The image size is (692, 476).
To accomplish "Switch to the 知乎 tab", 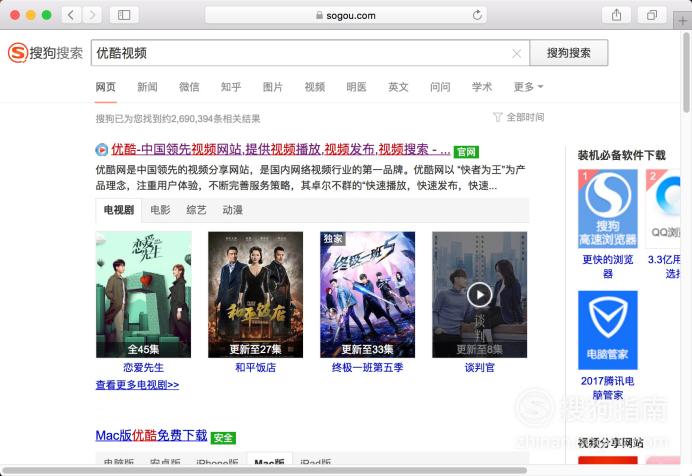I will click(231, 87).
